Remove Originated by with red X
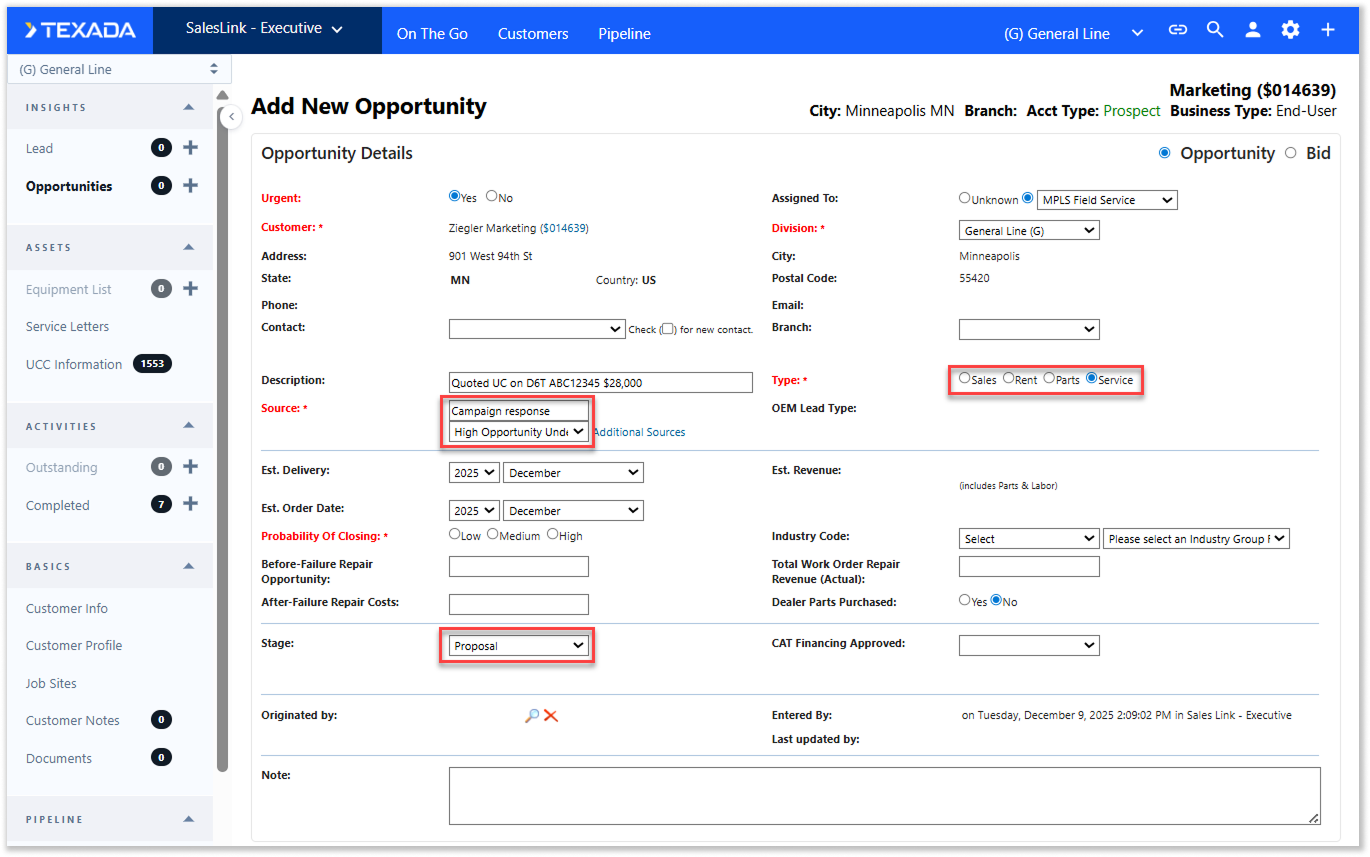This screenshot has height=857, width=1370. point(551,716)
